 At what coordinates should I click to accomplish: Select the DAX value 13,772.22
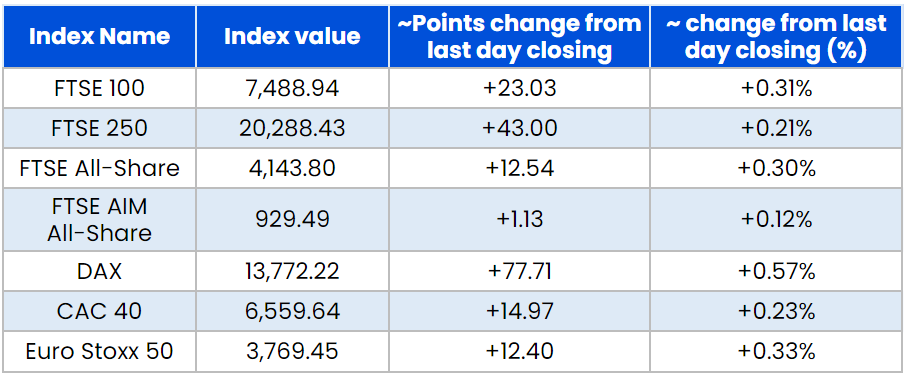click(x=292, y=271)
